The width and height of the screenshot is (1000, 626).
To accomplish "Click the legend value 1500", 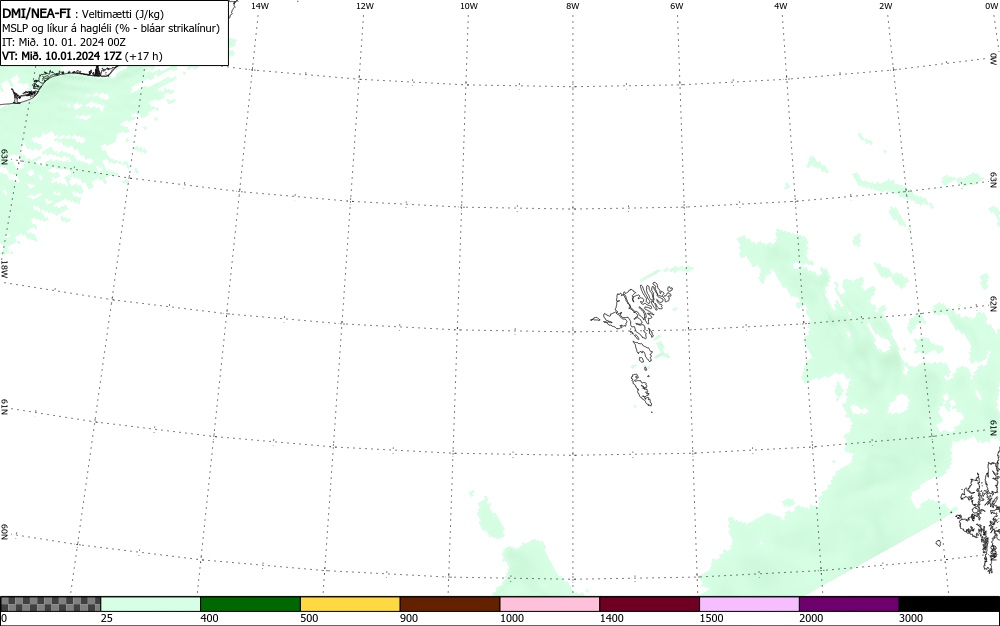I will [x=712, y=618].
